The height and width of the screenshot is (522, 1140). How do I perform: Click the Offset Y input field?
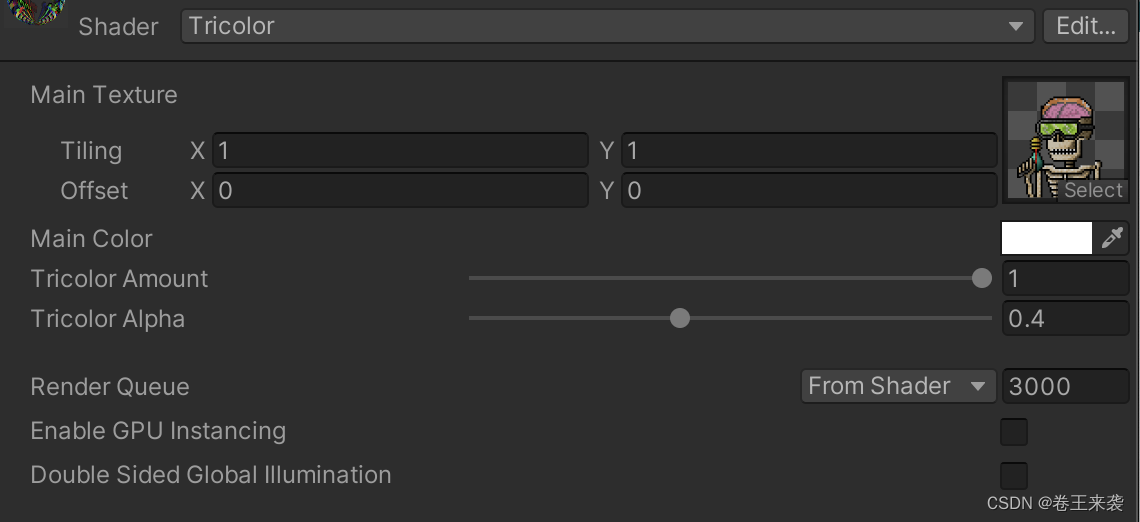pyautogui.click(x=808, y=190)
